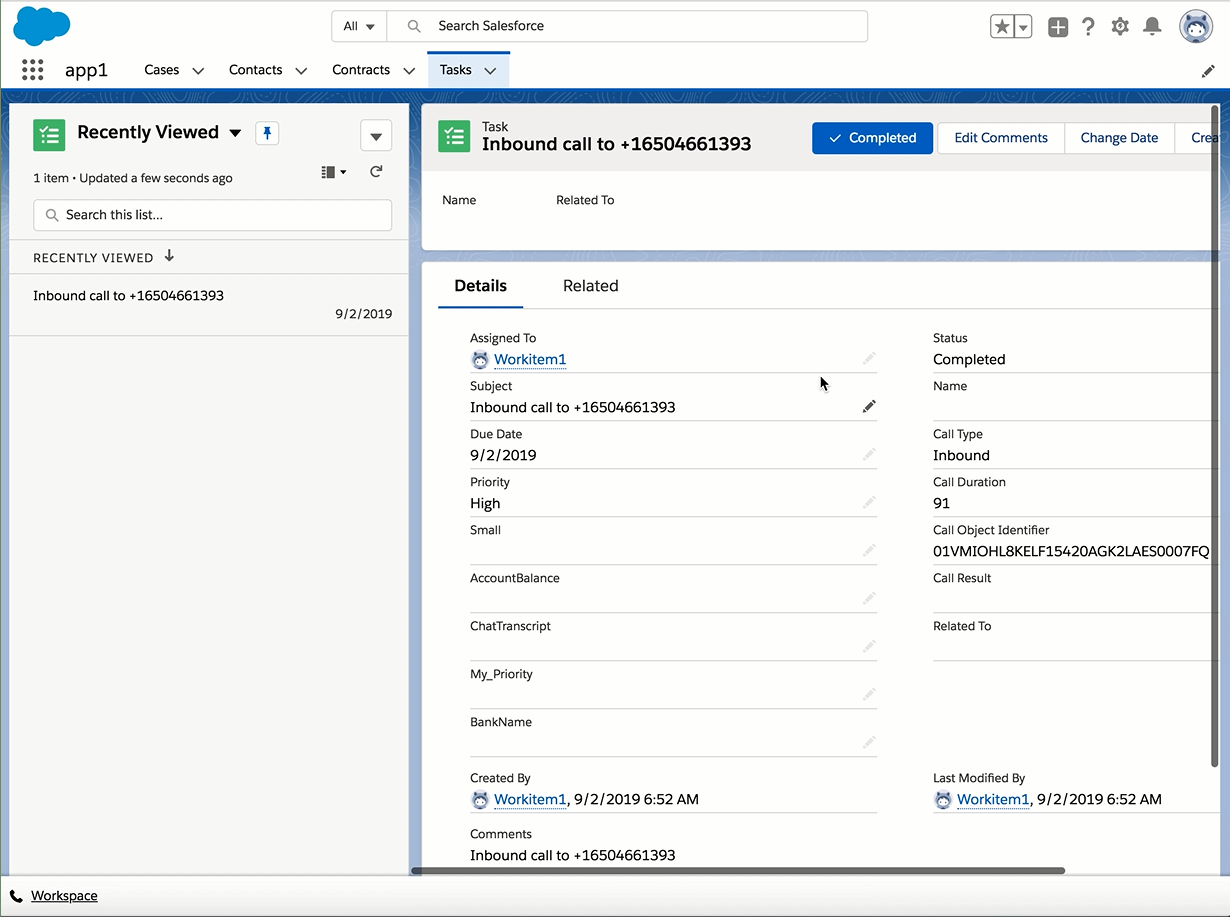This screenshot has width=1230, height=917.
Task: Toggle the pin for this list view
Action: coord(267,133)
